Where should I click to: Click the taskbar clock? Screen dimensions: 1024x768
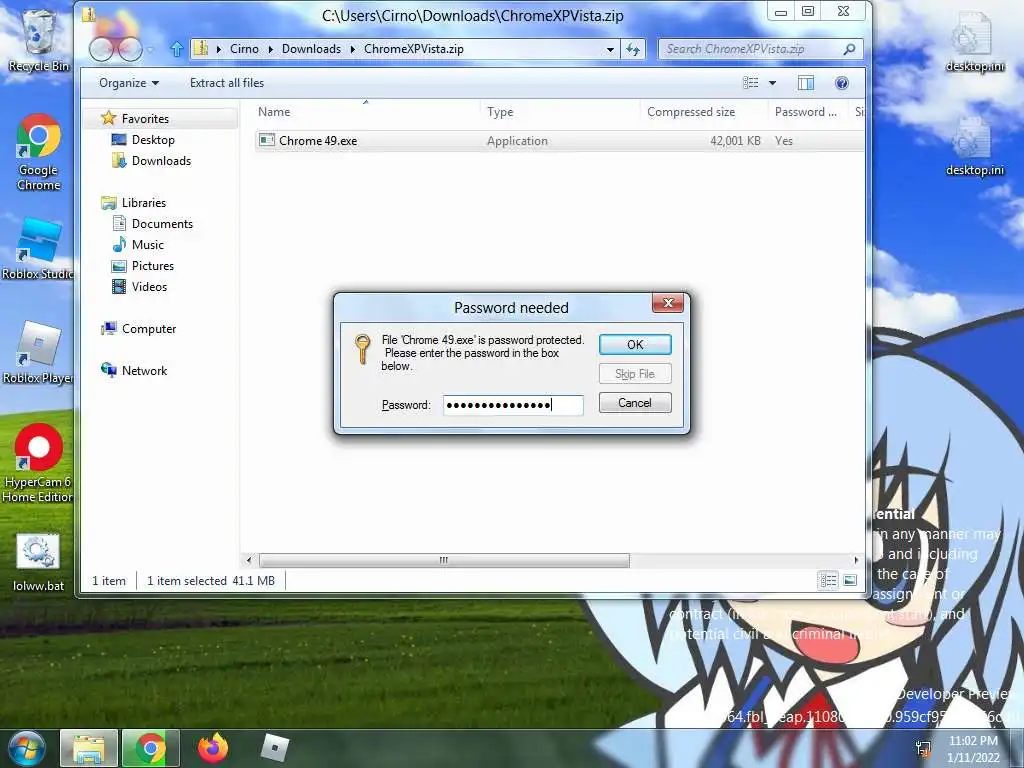pyautogui.click(x=973, y=749)
